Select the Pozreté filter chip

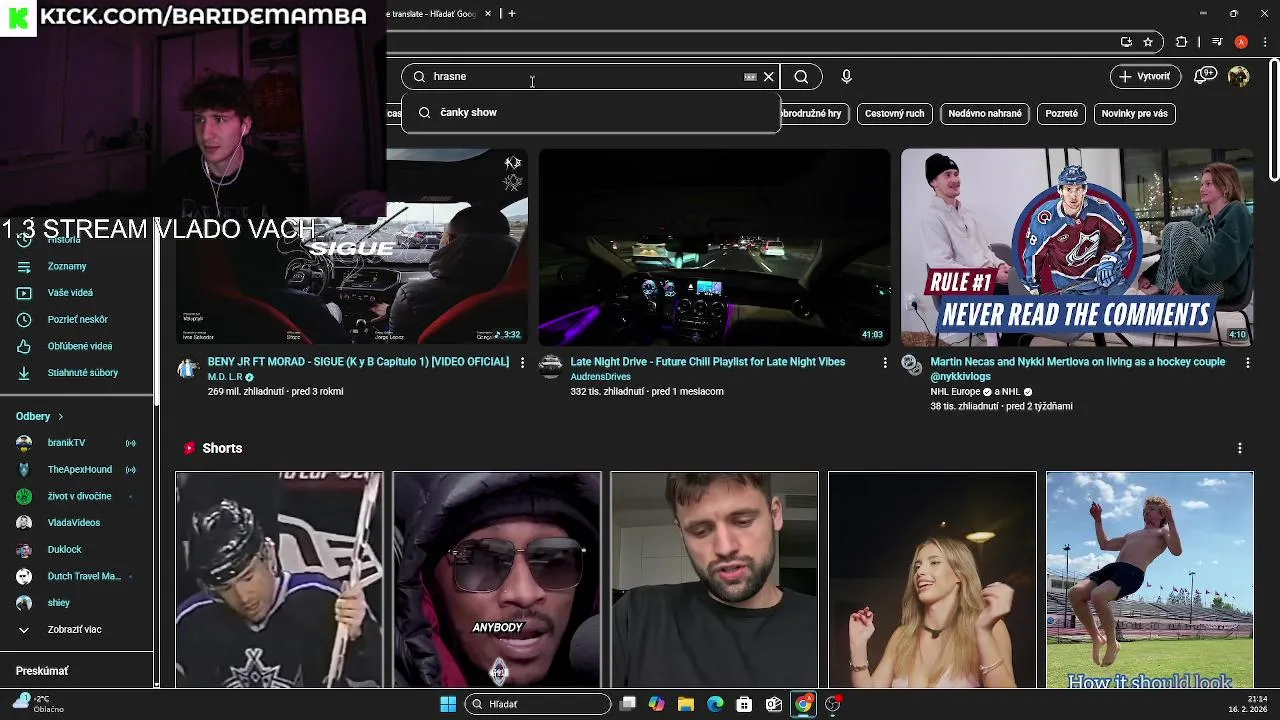1061,113
